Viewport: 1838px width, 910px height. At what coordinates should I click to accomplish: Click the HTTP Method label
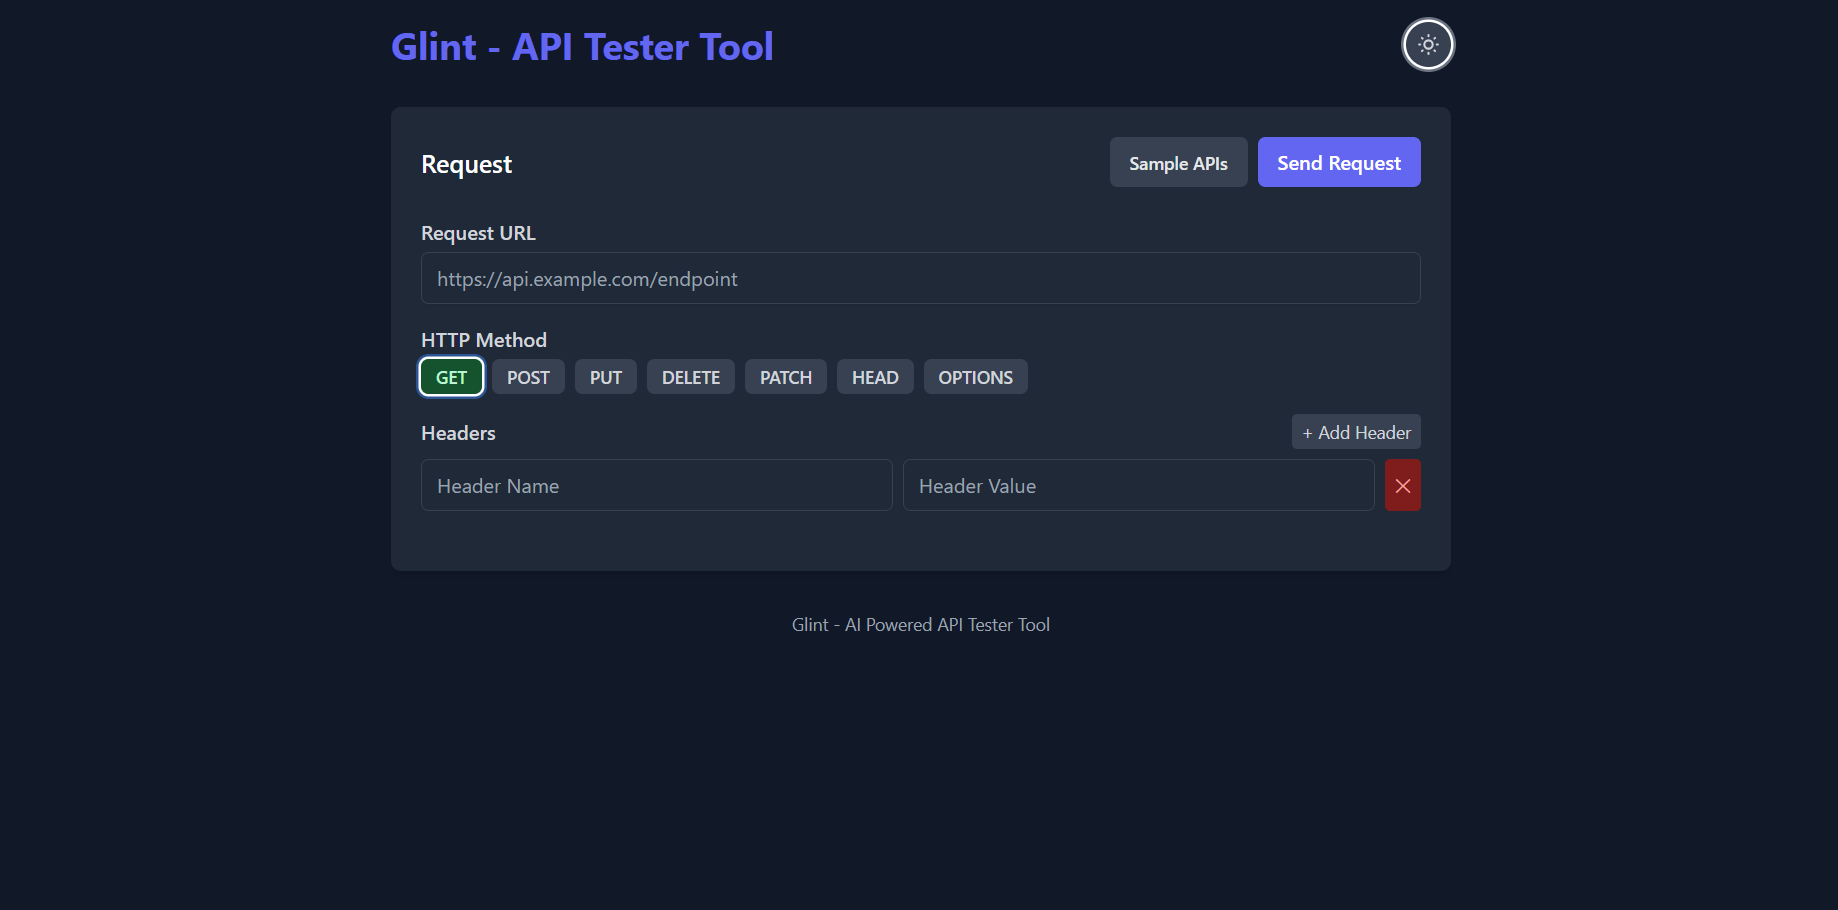coord(484,340)
